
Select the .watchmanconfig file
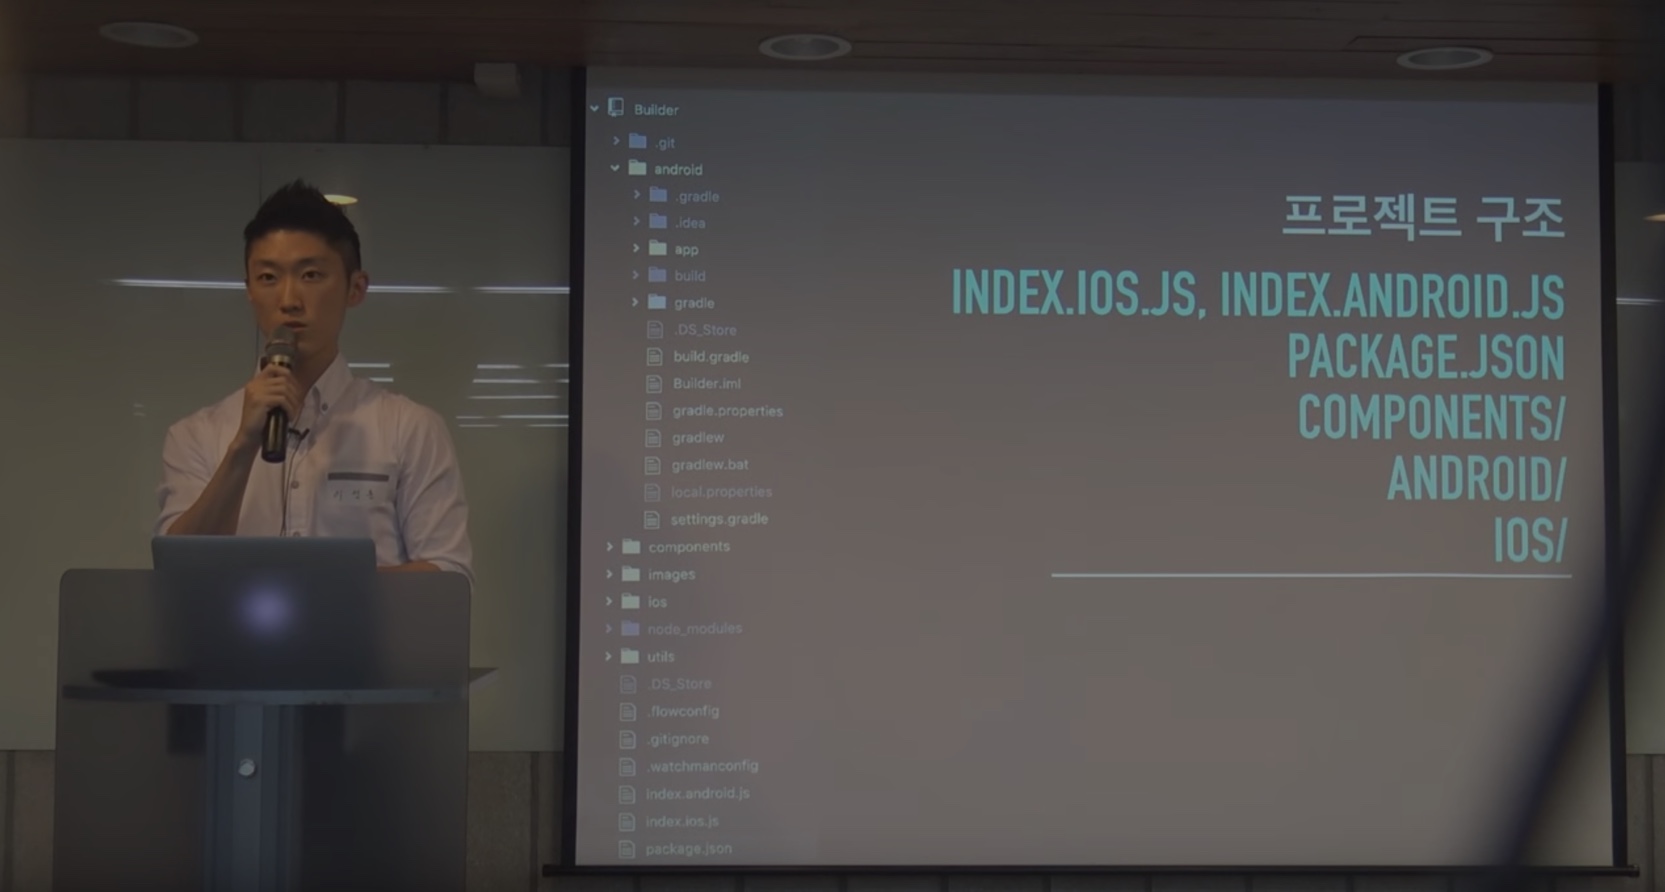(702, 766)
